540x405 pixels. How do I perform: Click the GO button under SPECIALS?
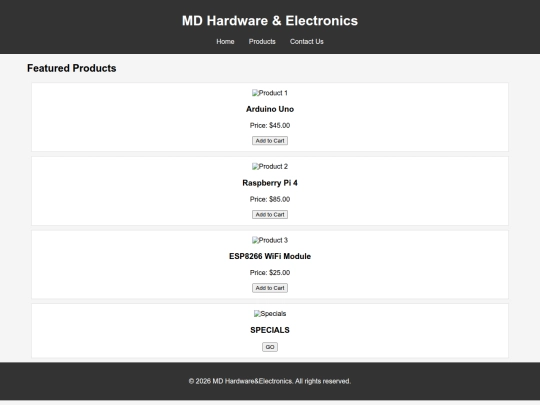(x=270, y=347)
